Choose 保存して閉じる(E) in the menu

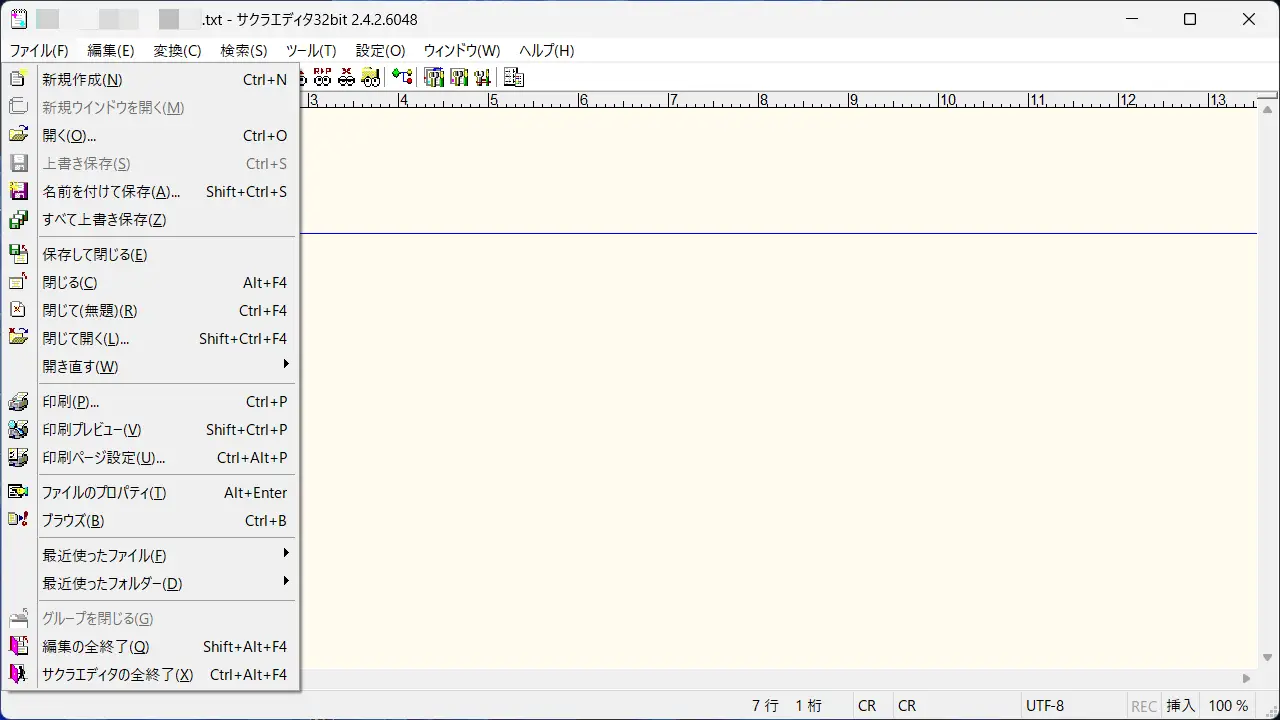click(95, 255)
